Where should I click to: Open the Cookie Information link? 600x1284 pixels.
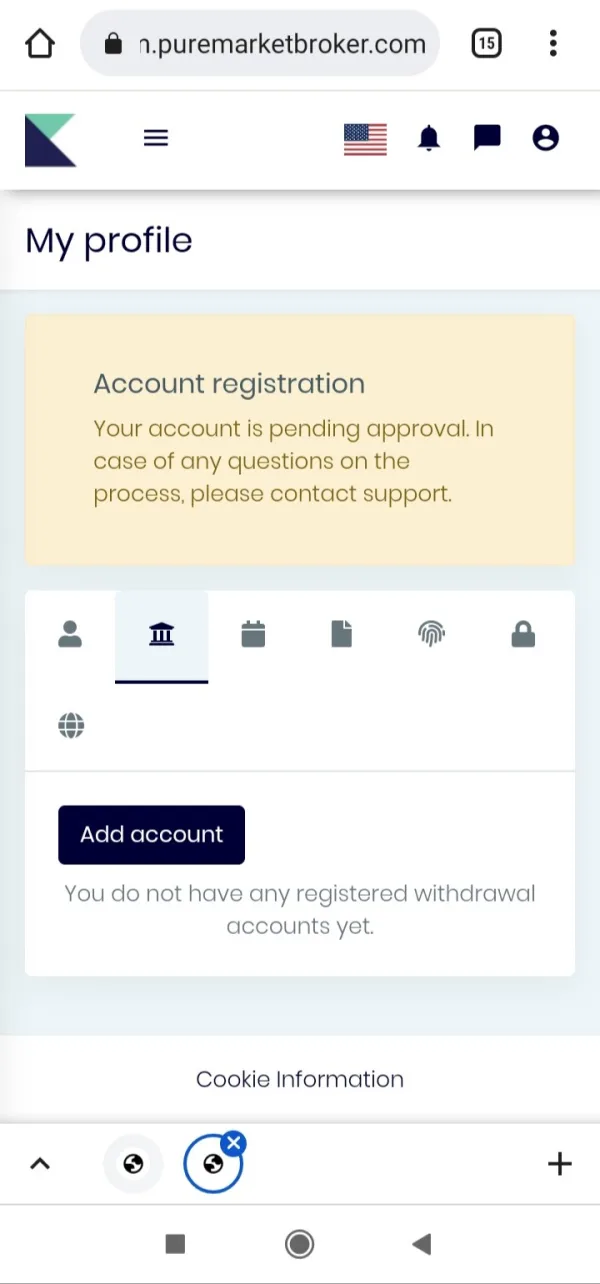(x=300, y=1079)
